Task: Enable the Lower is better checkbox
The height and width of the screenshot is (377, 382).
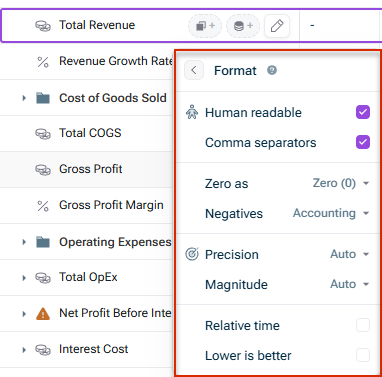Action: (363, 355)
